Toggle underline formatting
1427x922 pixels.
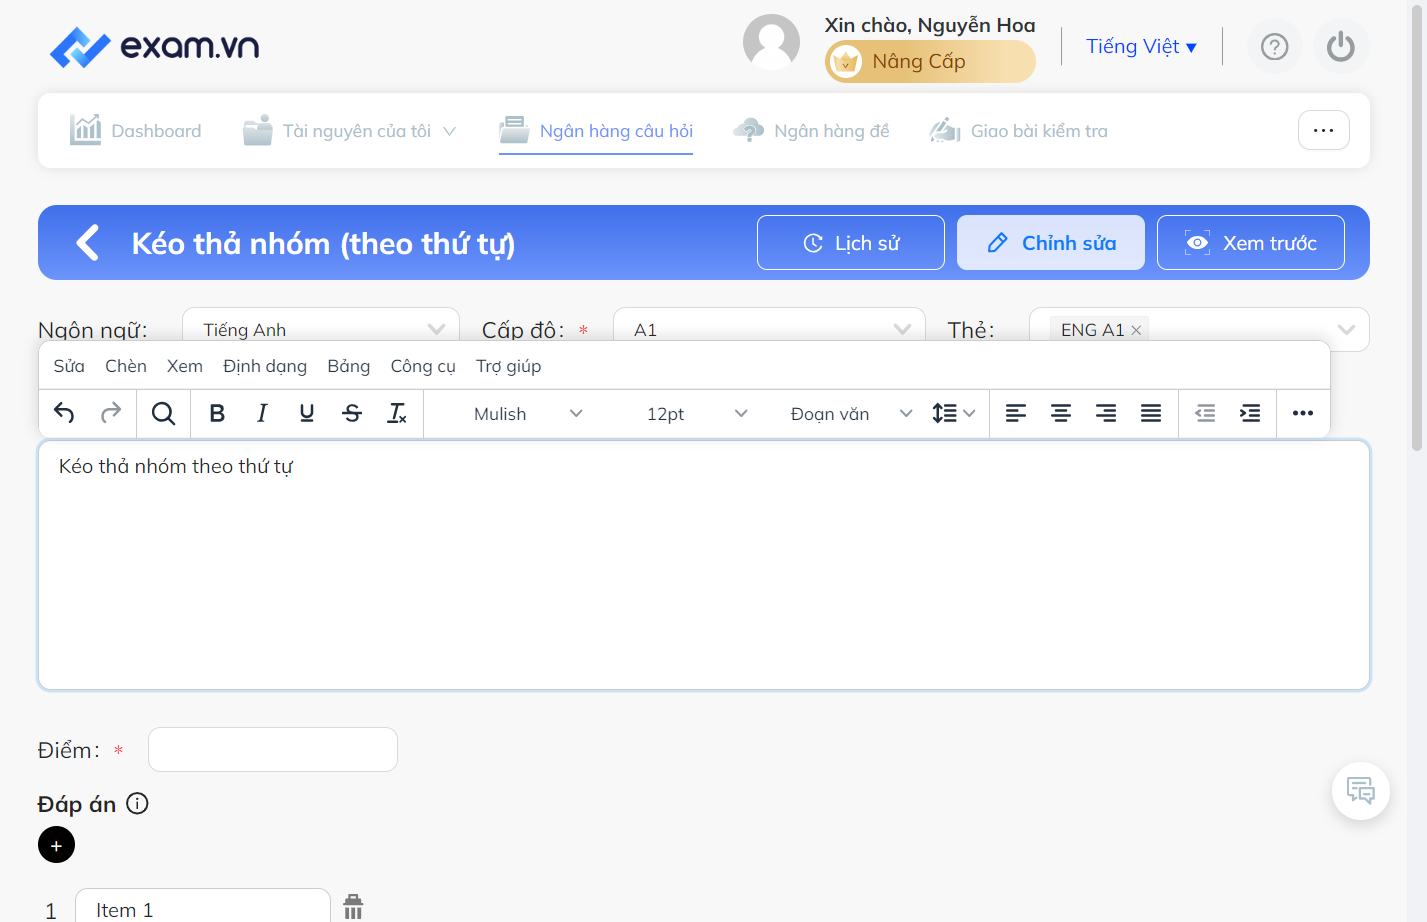coord(307,413)
